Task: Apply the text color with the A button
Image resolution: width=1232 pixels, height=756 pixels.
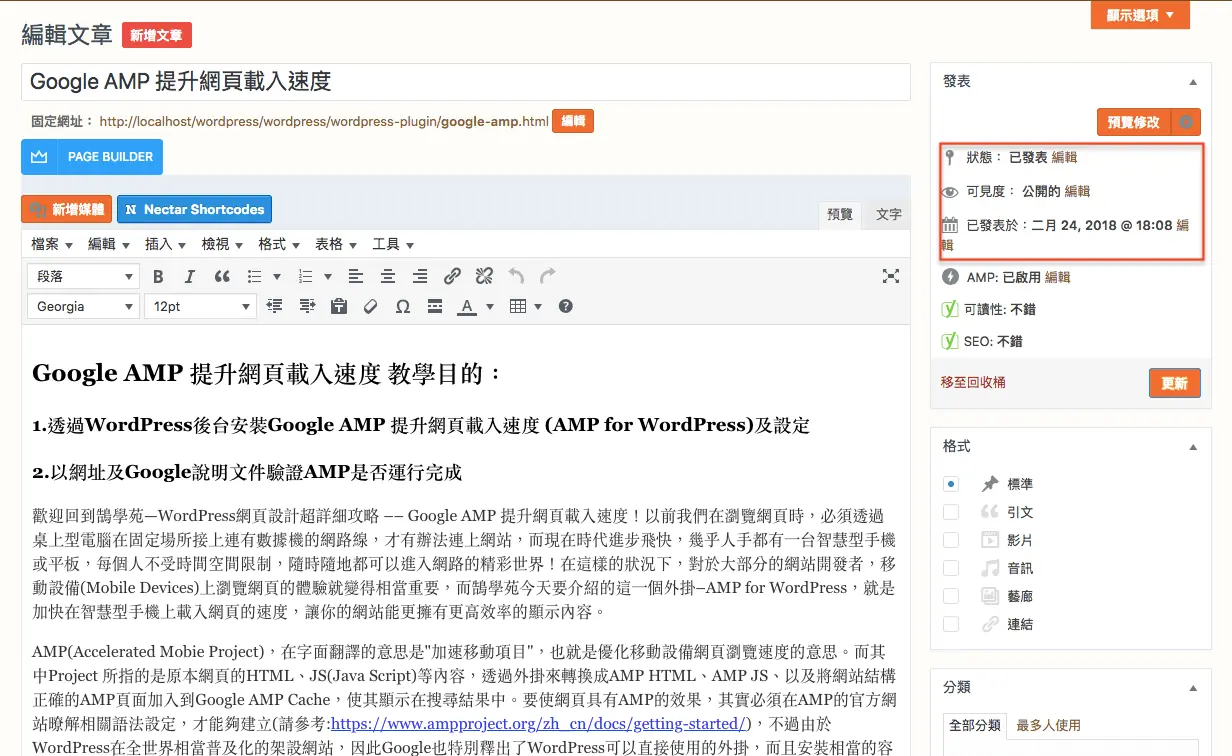Action: (466, 307)
